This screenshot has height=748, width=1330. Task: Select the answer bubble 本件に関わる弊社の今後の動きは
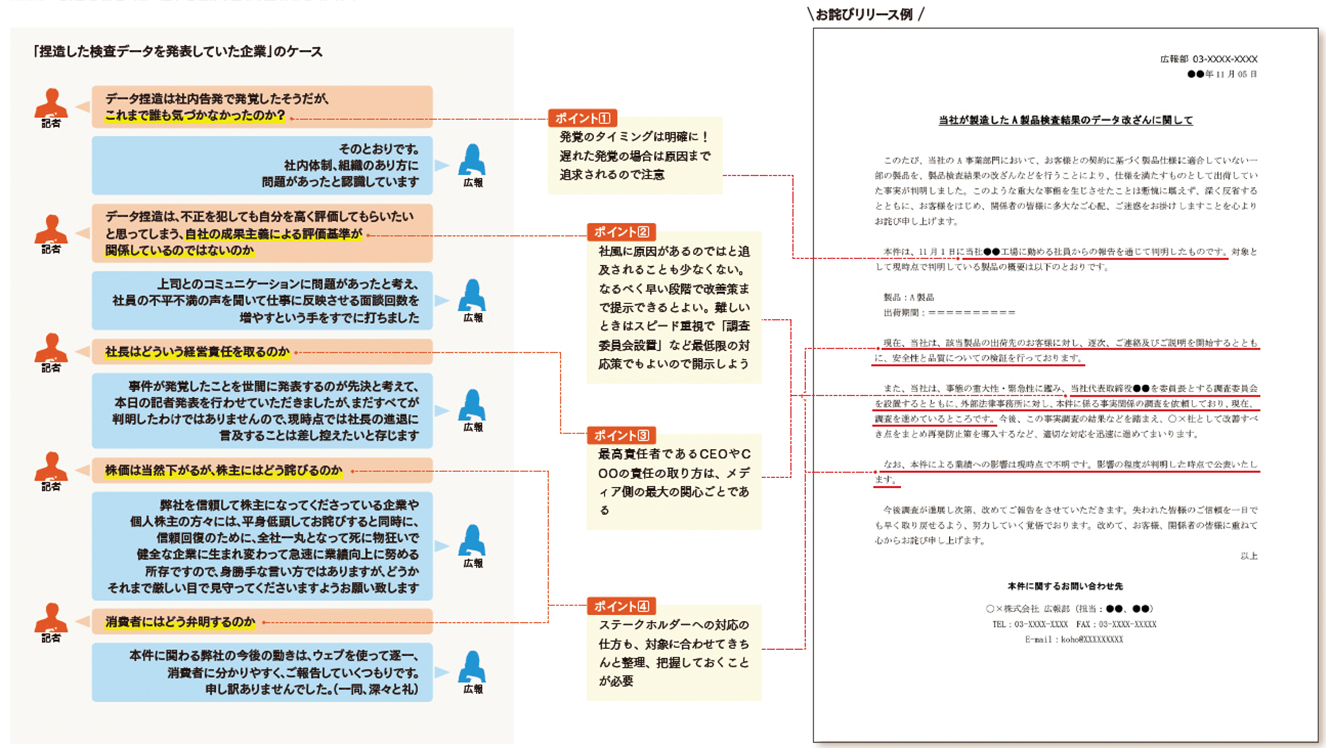pyautogui.click(x=262, y=672)
